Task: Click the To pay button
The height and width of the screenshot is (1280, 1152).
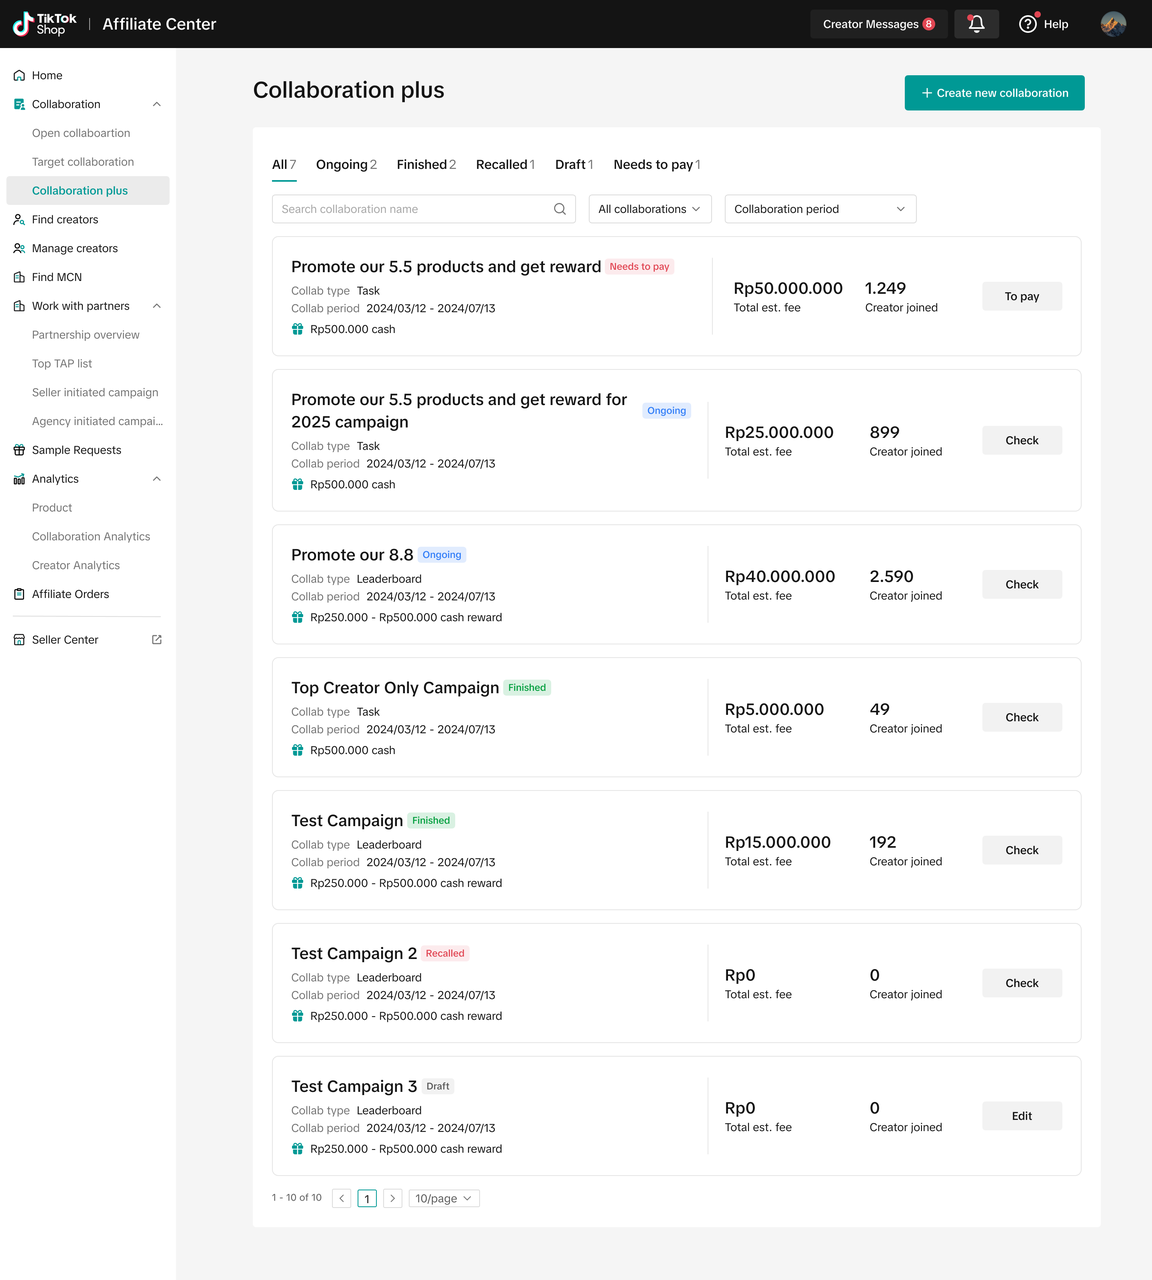Action: pos(1021,296)
